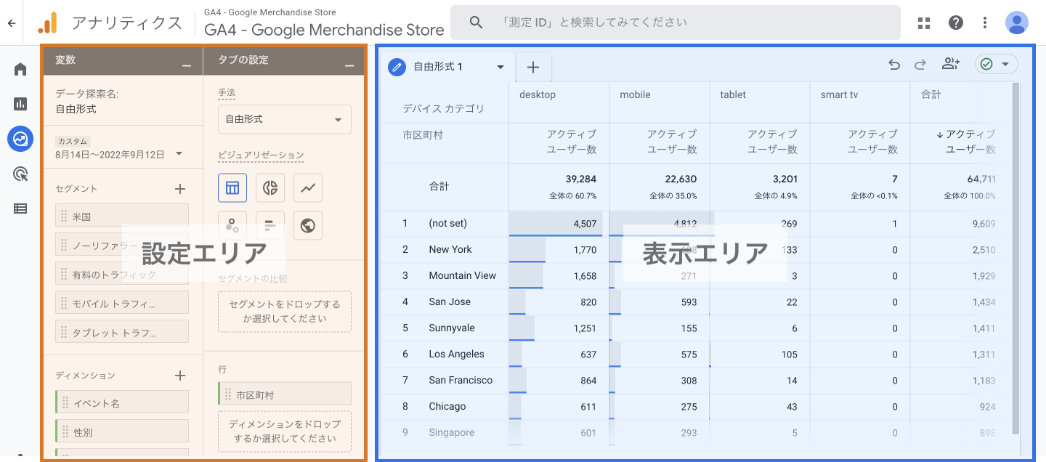Click the redo arrow icon
The width and height of the screenshot is (1046, 462).
pos(920,65)
